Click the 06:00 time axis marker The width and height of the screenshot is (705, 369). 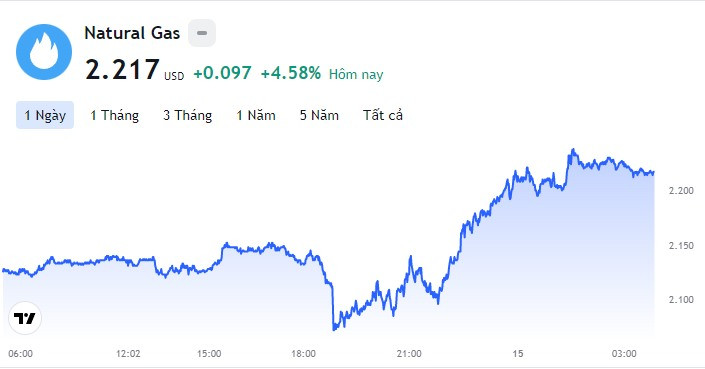[21, 354]
